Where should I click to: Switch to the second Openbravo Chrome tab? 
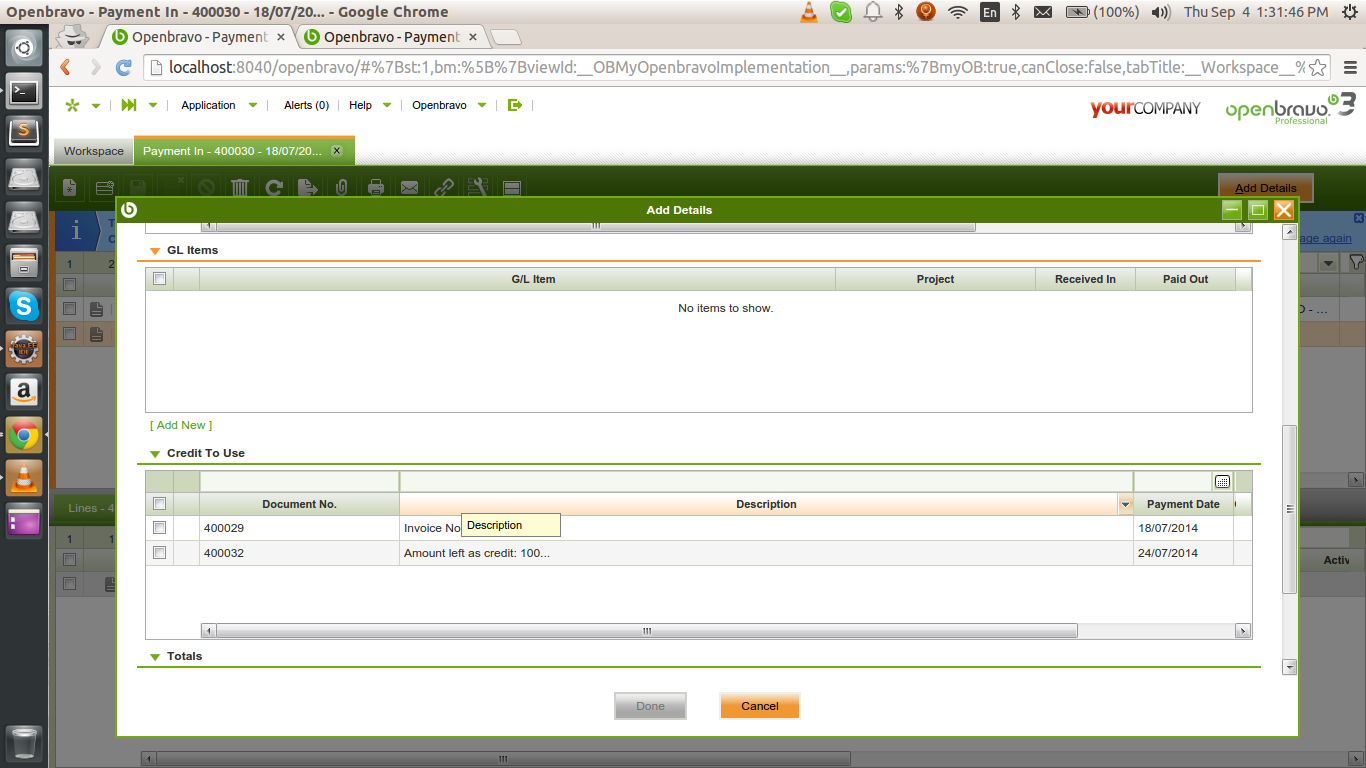392,37
